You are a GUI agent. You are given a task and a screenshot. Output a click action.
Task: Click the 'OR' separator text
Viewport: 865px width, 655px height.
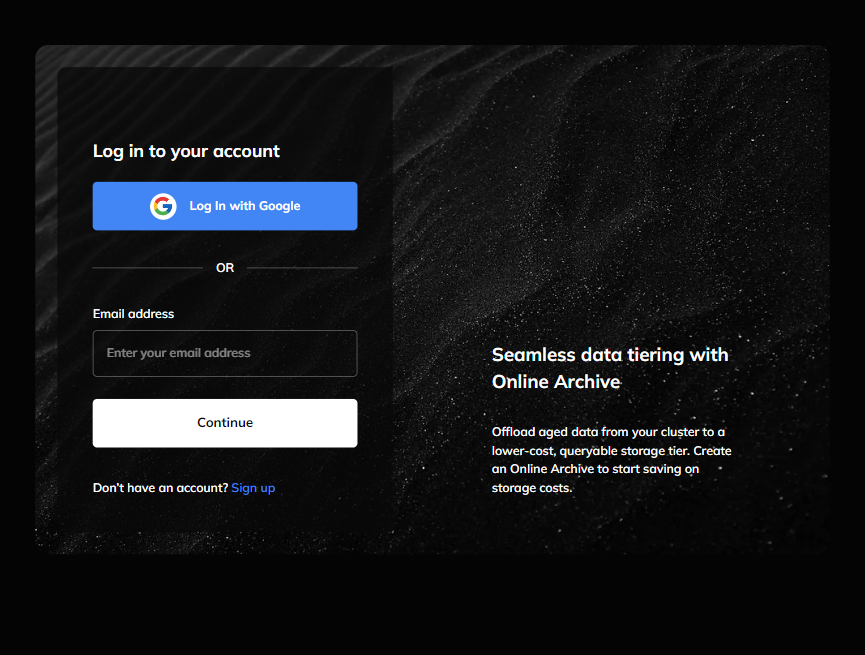click(225, 268)
